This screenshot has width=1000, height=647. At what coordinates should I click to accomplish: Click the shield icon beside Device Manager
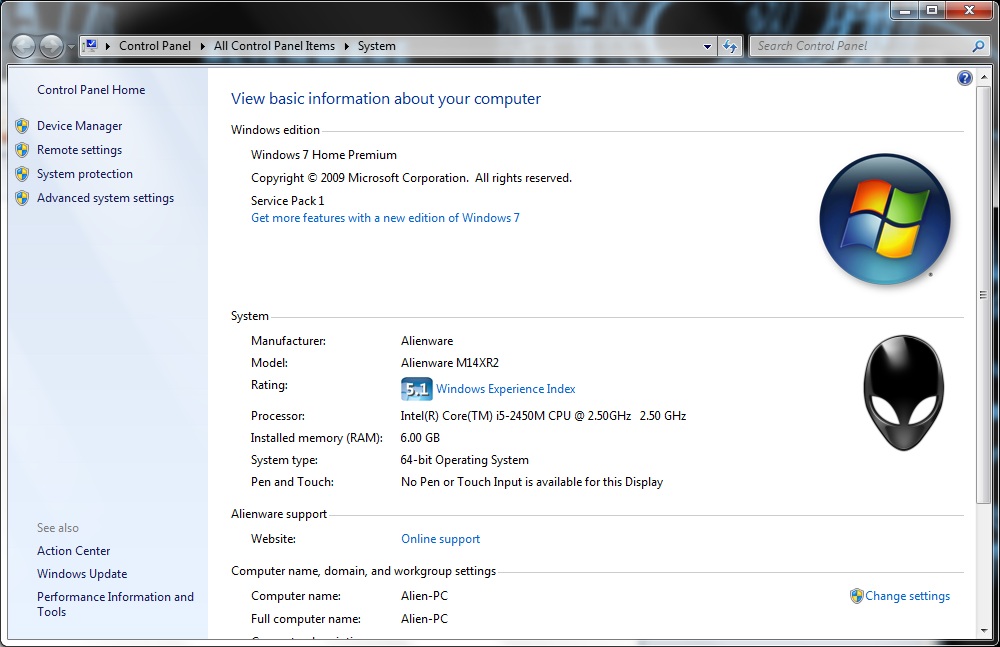coord(22,126)
